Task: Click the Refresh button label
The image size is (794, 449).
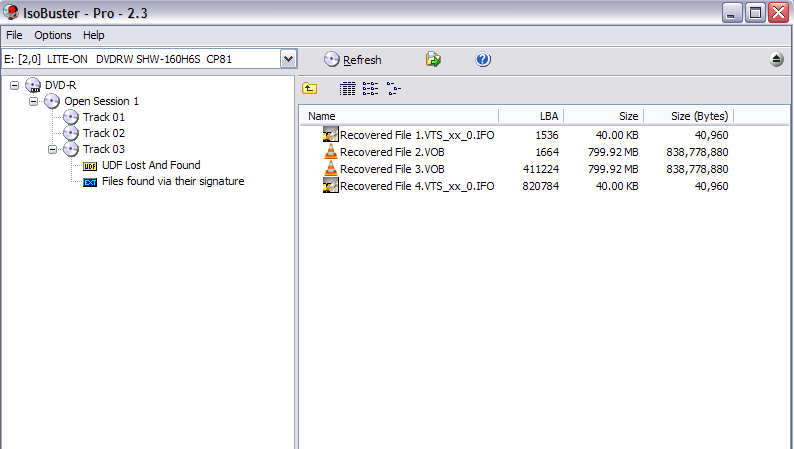Action: 362,60
